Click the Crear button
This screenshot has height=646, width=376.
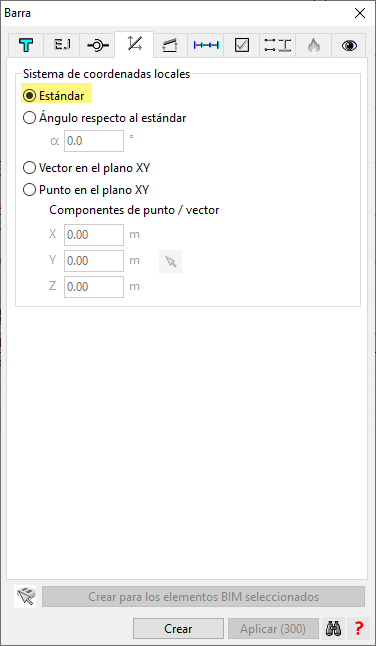tap(178, 629)
